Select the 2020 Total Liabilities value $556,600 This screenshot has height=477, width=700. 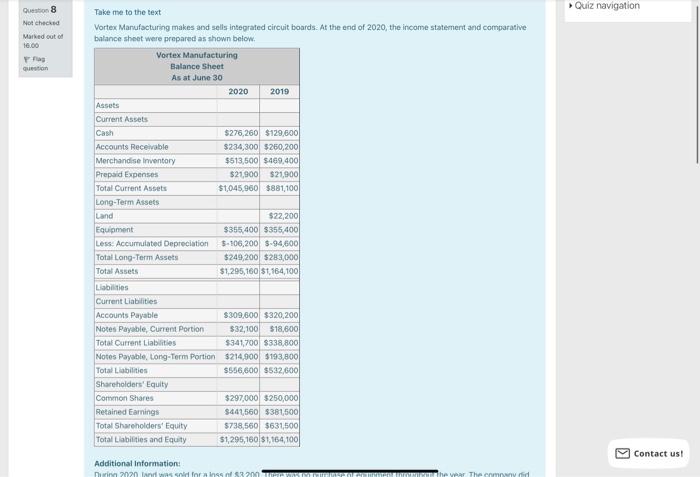(241, 371)
